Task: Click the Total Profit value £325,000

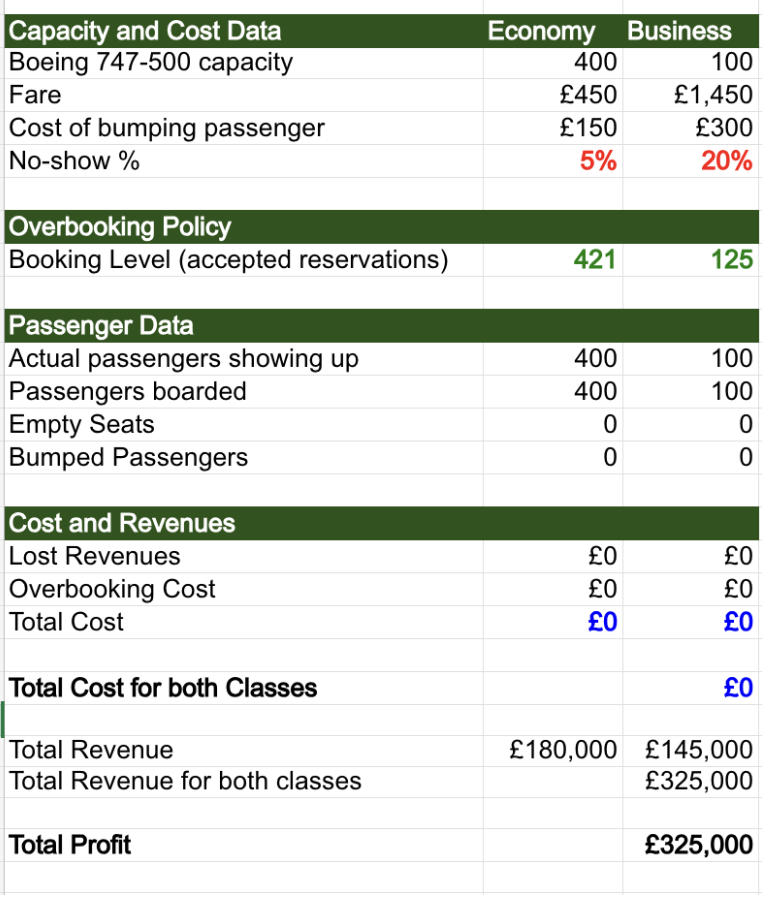Action: click(691, 845)
